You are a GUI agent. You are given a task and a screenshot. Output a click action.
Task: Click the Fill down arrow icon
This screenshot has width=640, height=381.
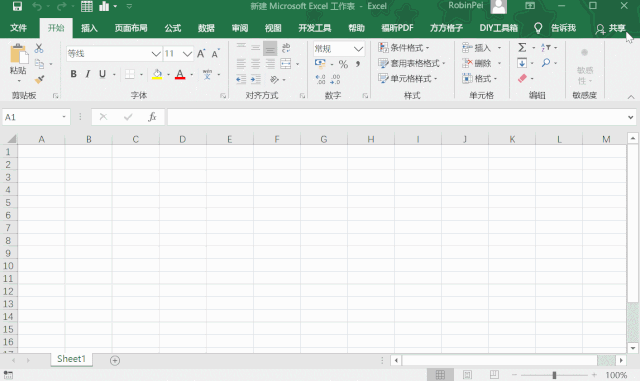522,63
